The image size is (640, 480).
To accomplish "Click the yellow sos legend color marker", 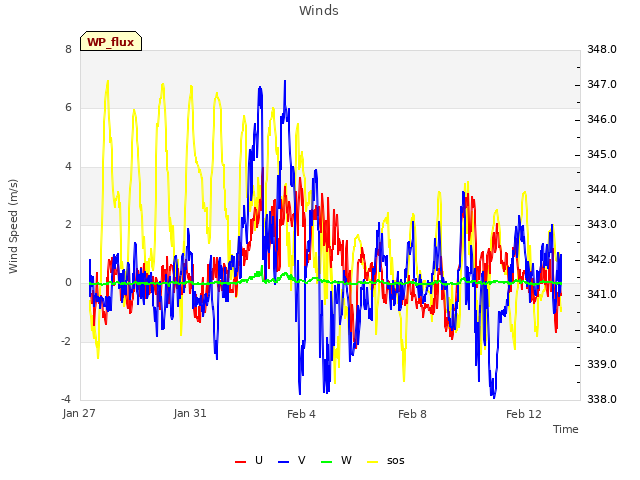I will tap(373, 462).
